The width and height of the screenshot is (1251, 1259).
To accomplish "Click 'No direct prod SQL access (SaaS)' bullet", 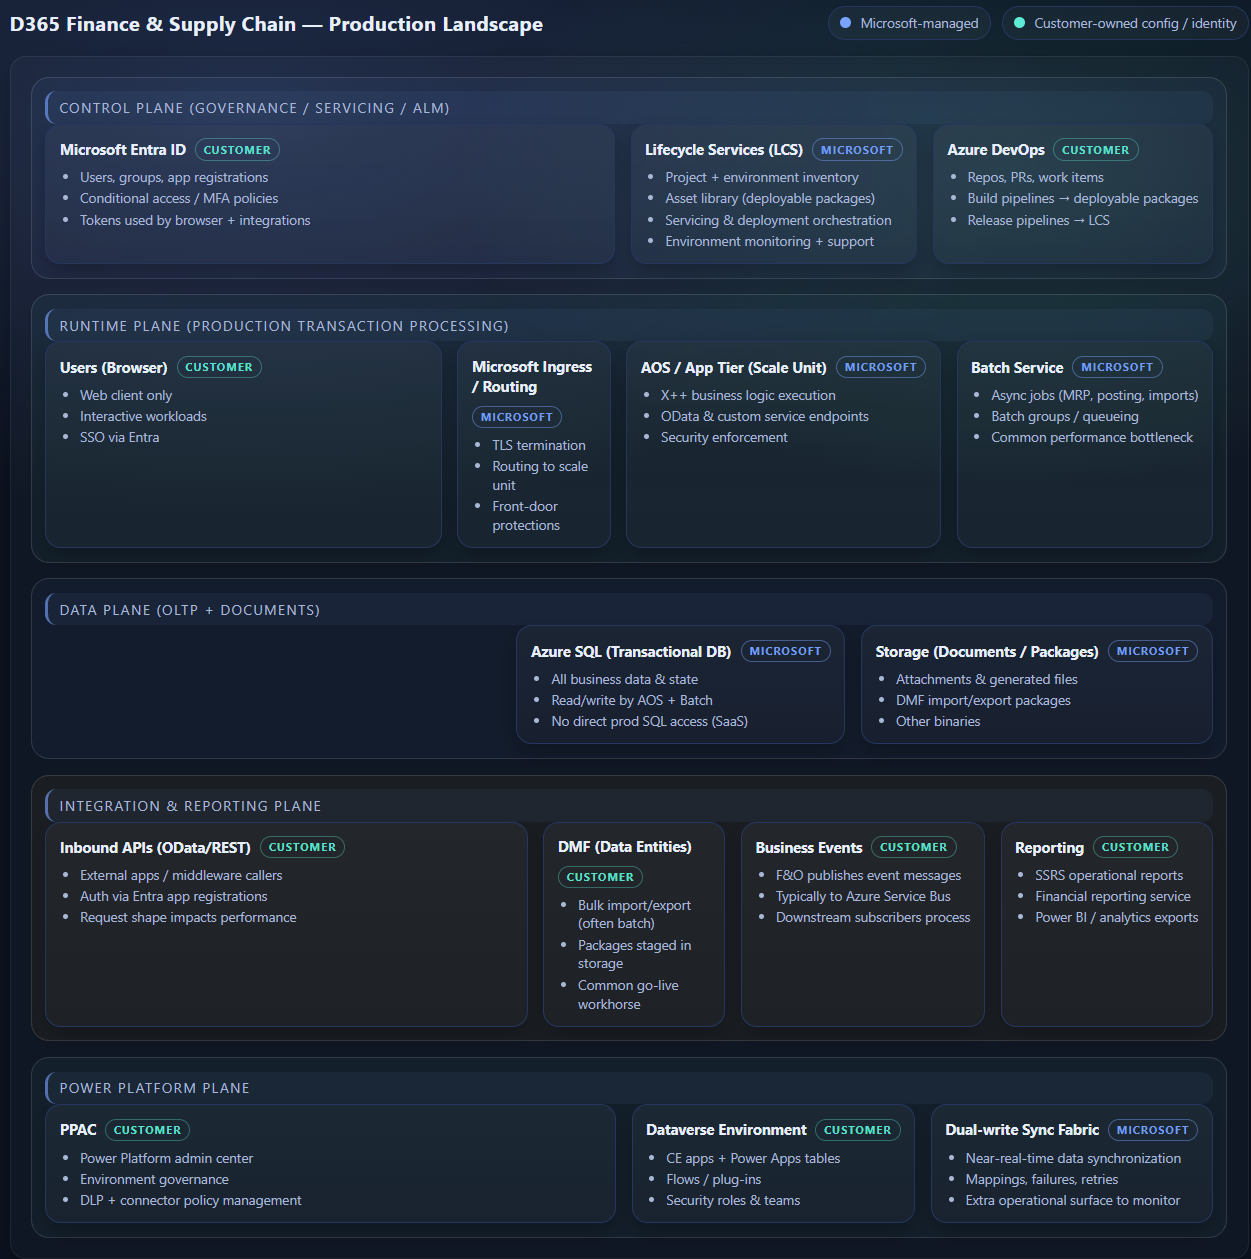I will (x=649, y=722).
